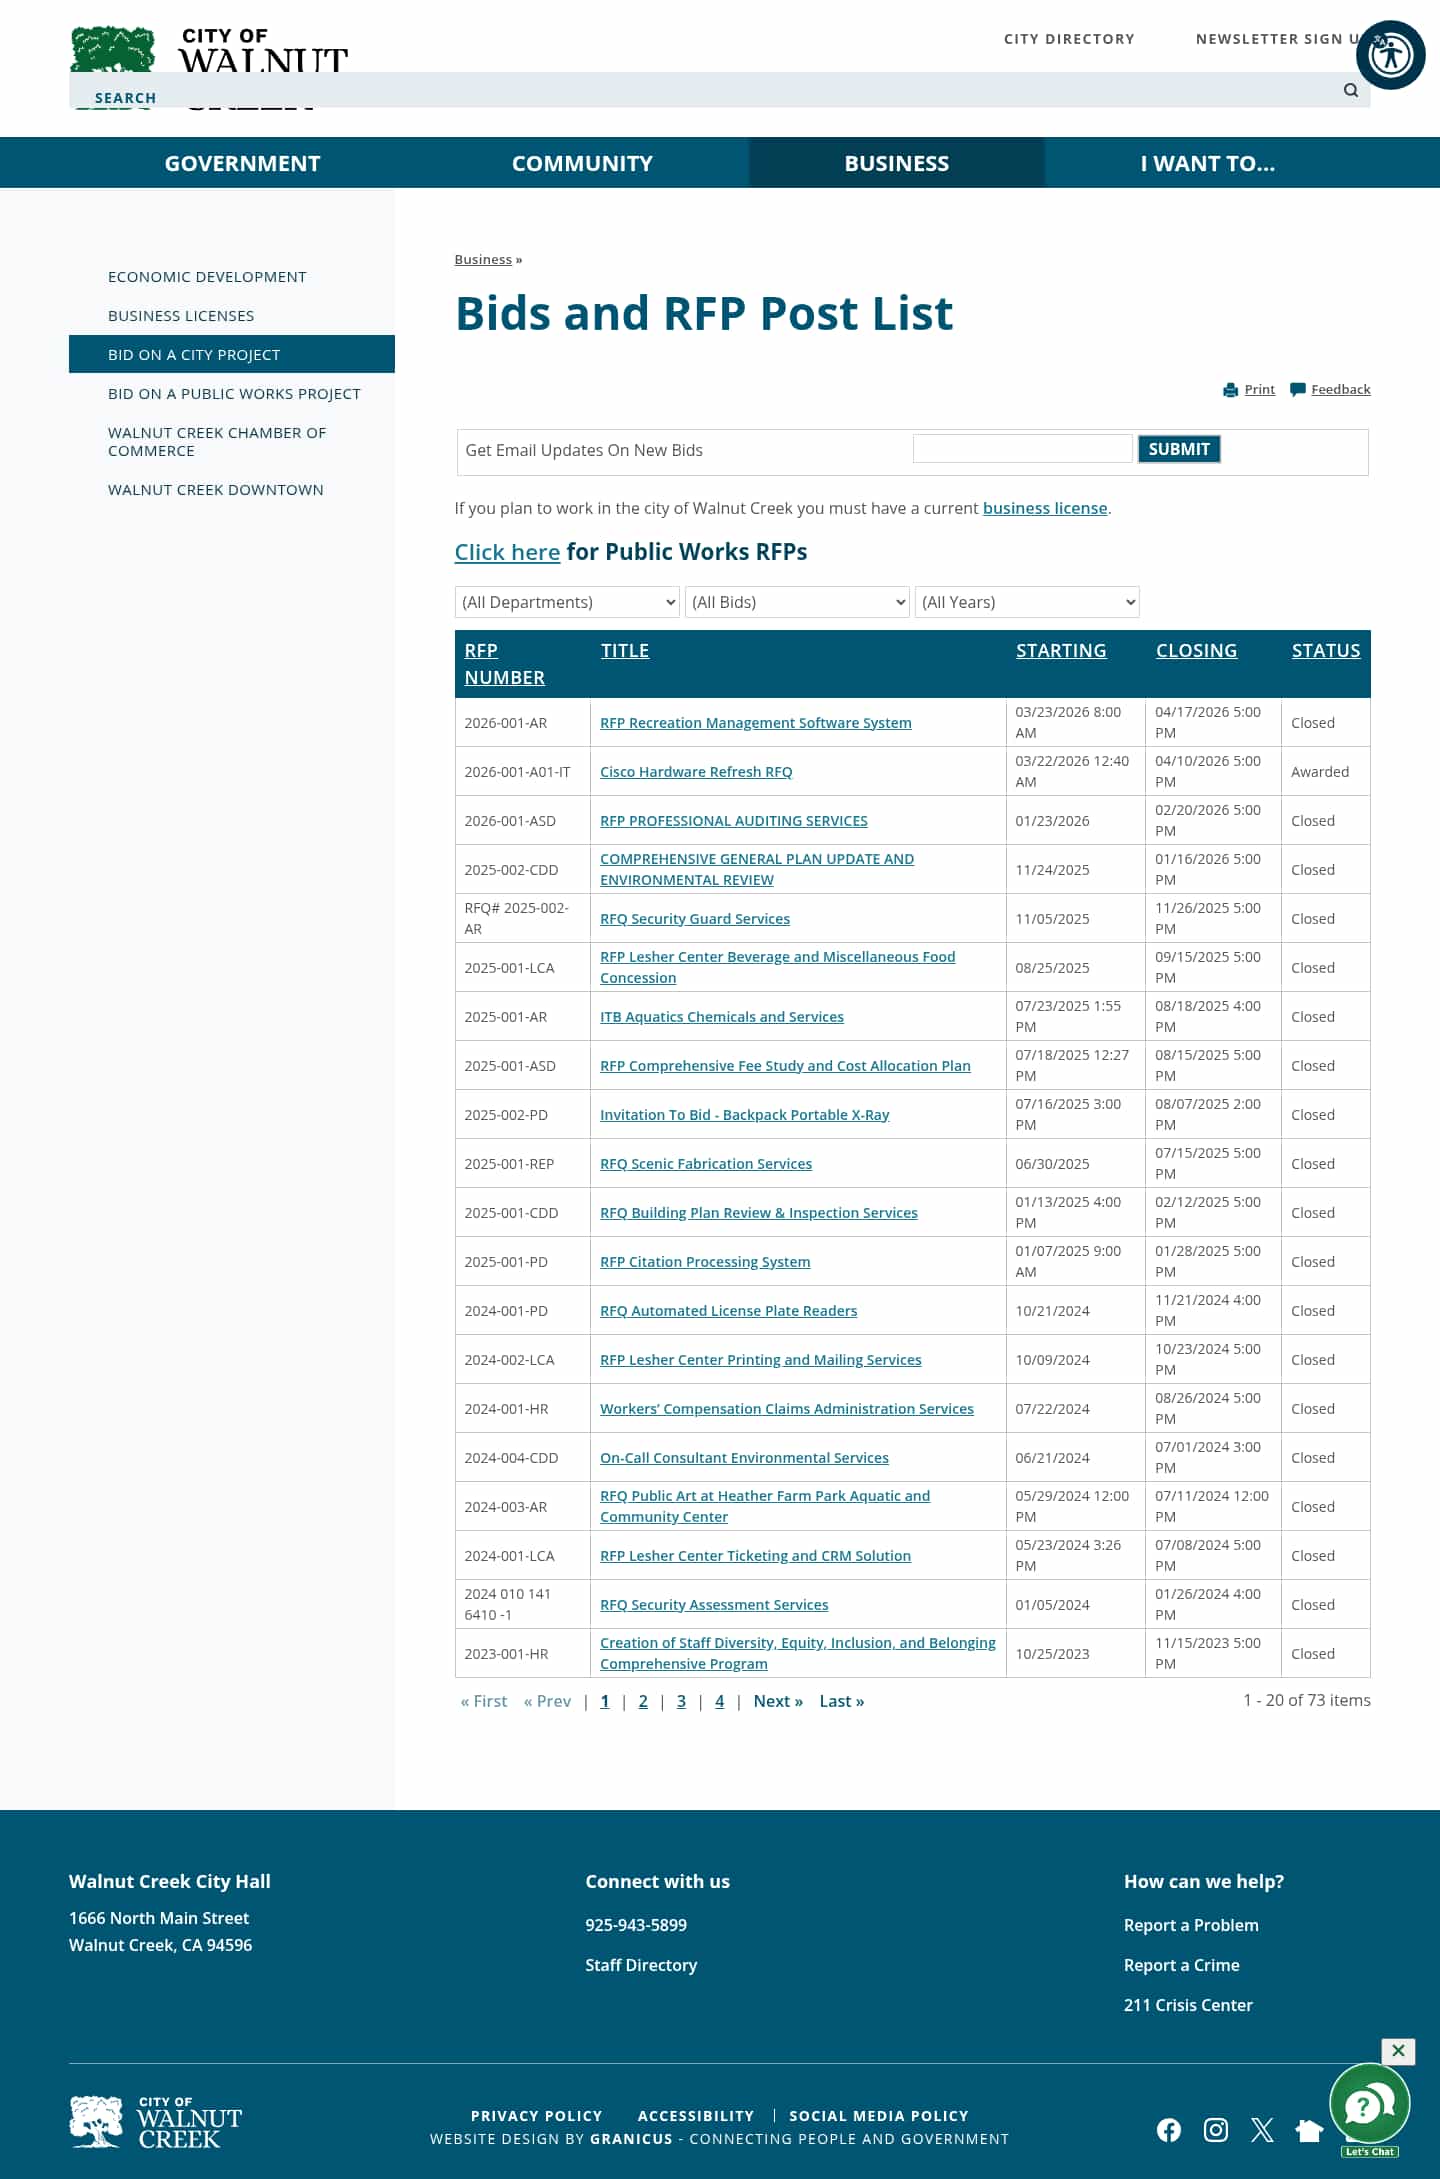The width and height of the screenshot is (1440, 2179).
Task: Open the Government menu
Action: (242, 163)
